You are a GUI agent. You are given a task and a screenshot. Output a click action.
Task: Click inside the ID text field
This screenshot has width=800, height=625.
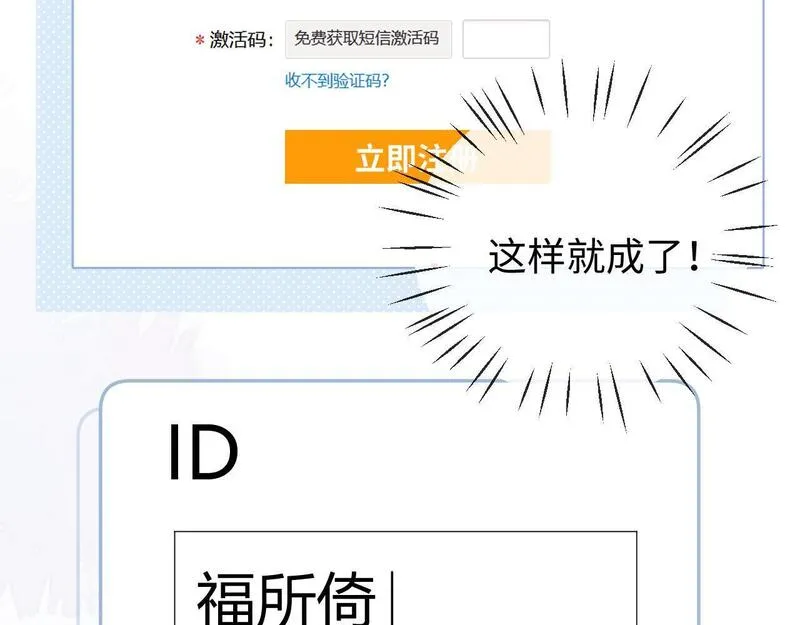tap(406, 578)
